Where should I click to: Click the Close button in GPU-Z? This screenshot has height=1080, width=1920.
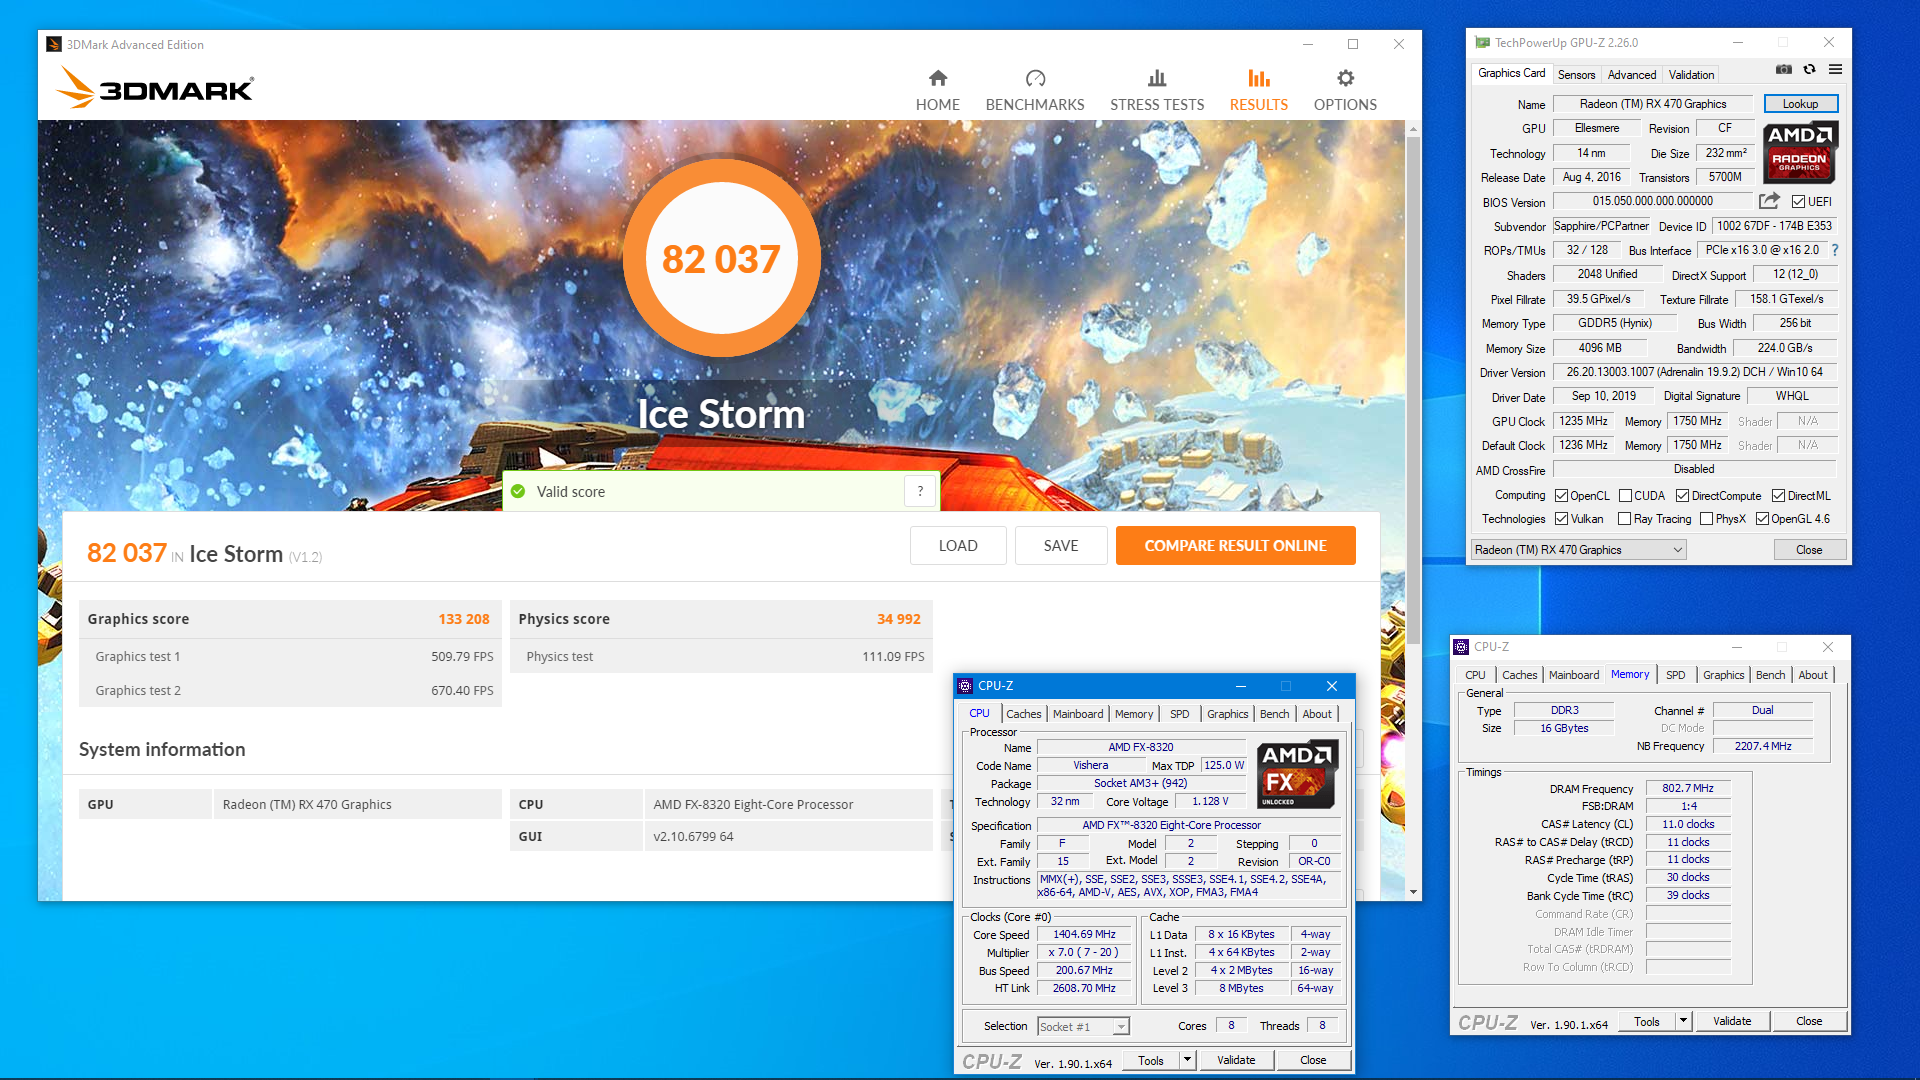(1808, 550)
